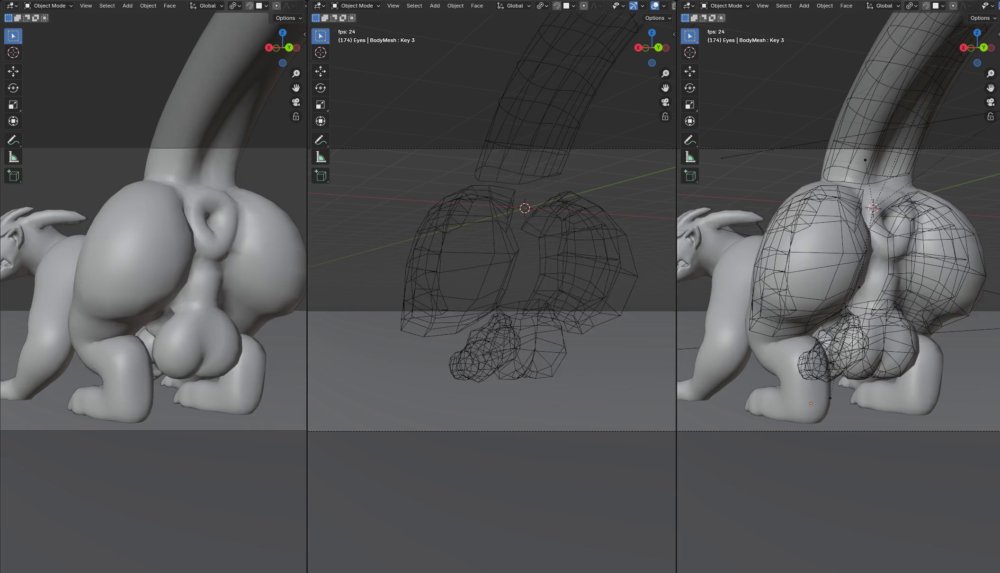Screen dimensions: 1000x573
Task: Open Object Mode dropdown in right viewport
Action: click(x=725, y=6)
